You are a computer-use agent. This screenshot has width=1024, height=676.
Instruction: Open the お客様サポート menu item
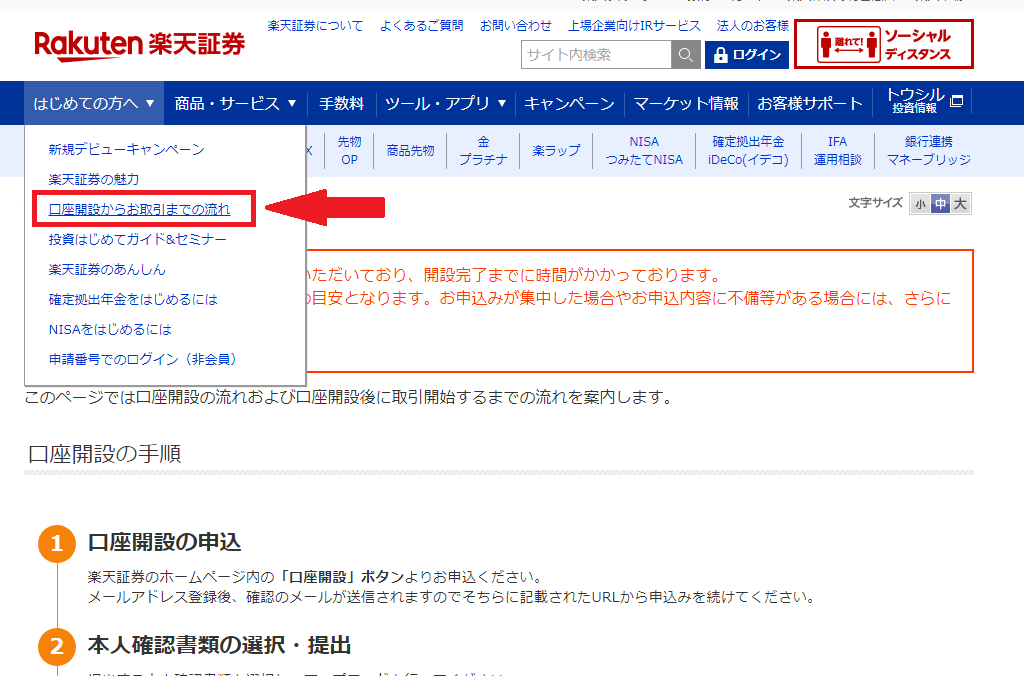pos(810,103)
